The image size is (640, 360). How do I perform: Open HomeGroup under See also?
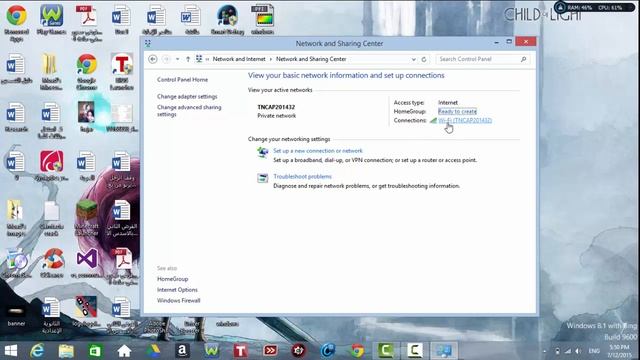click(172, 279)
